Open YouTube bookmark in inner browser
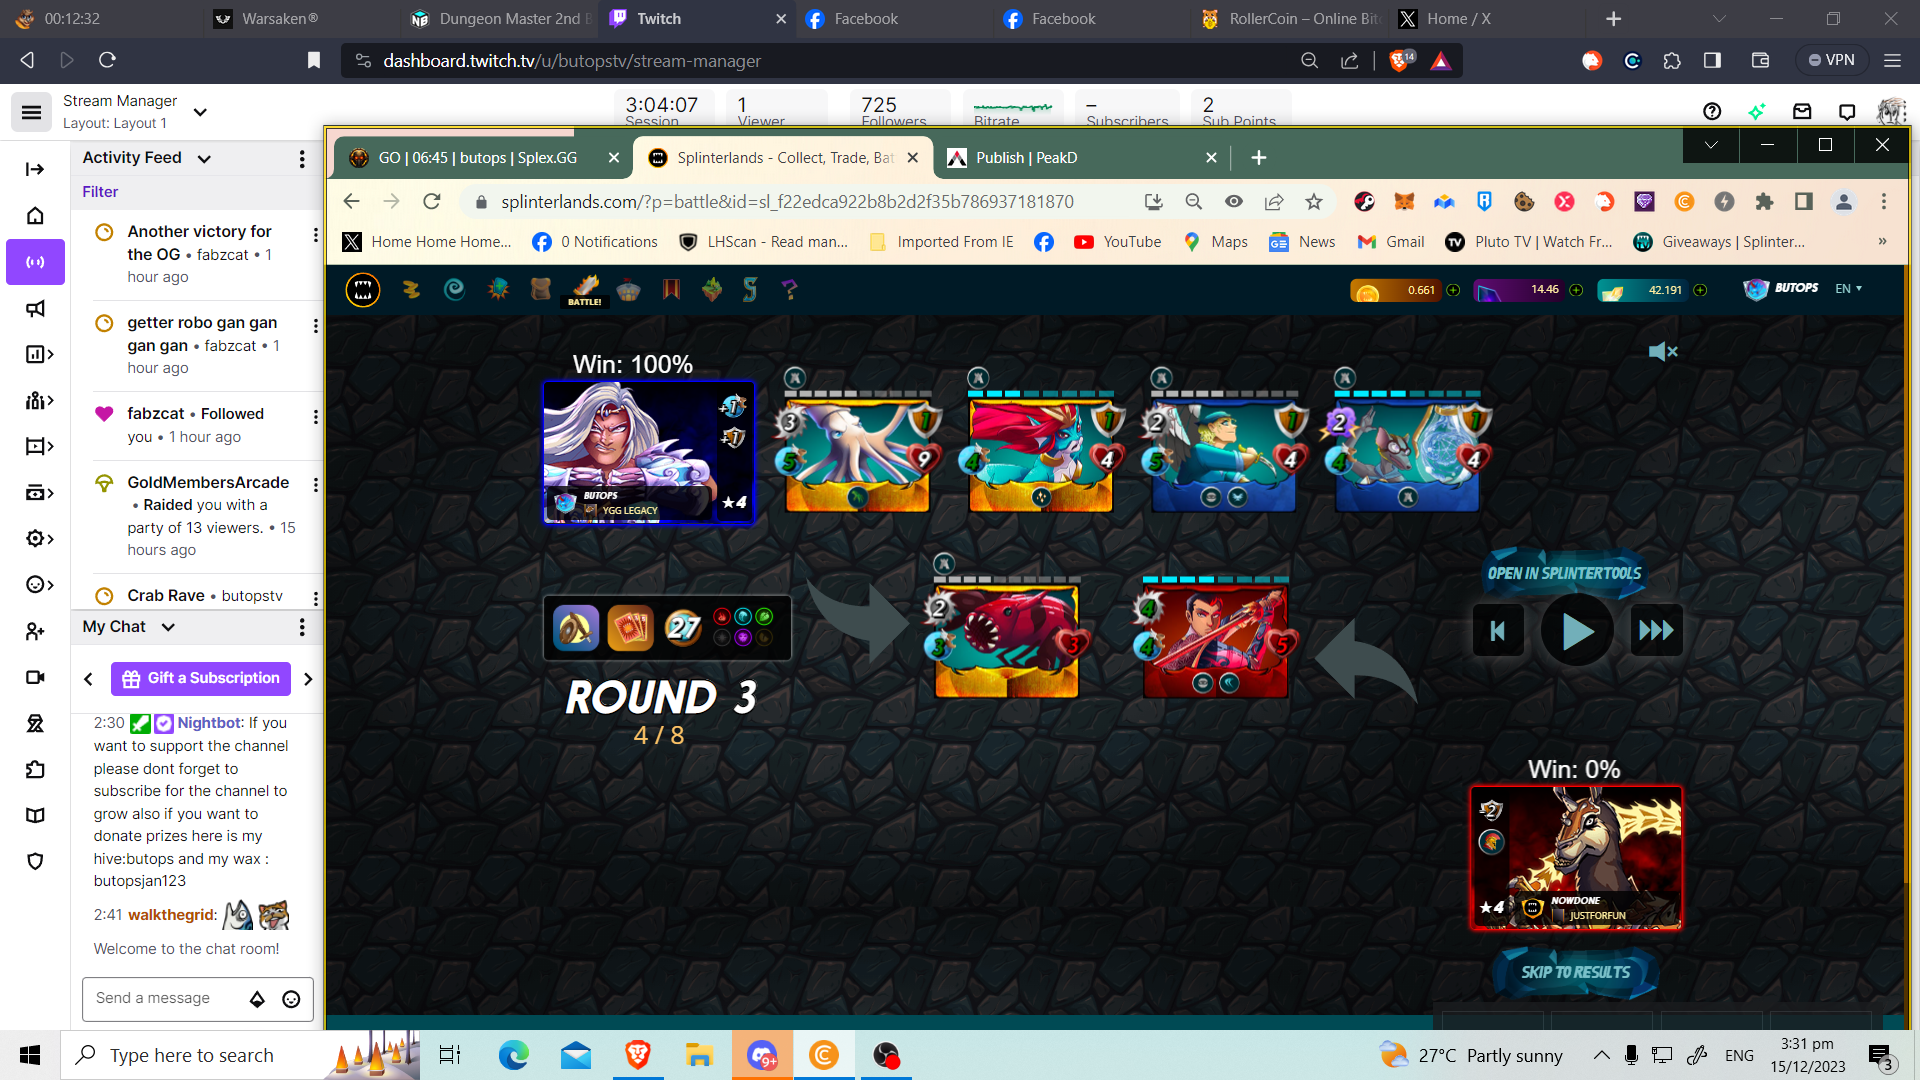Viewport: 1920px width, 1080px height. 1117,242
